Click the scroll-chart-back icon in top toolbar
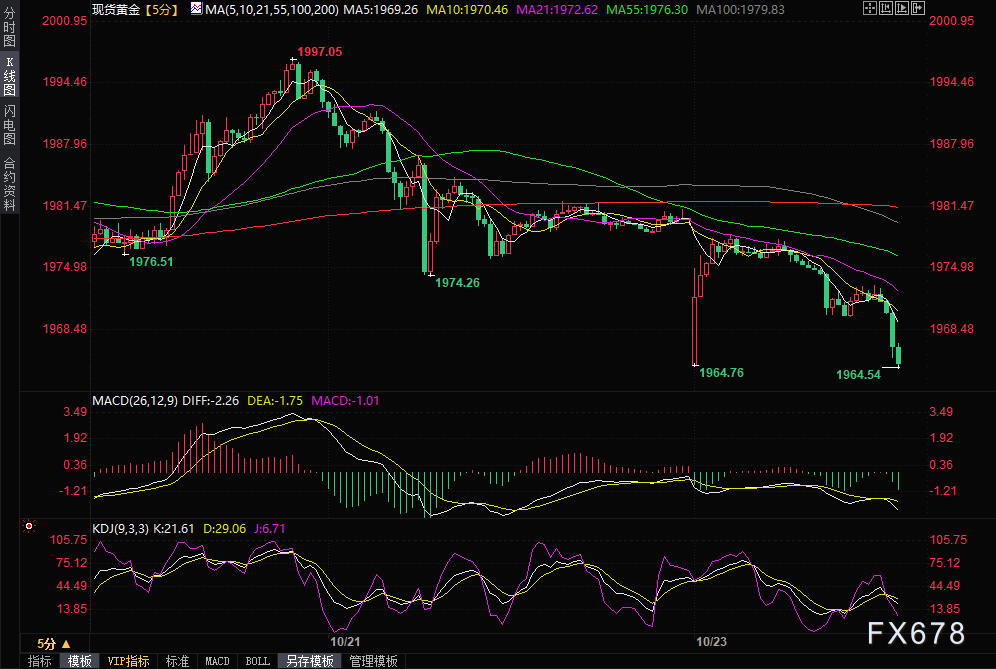Screen dimensions: 996x669 click(x=885, y=8)
